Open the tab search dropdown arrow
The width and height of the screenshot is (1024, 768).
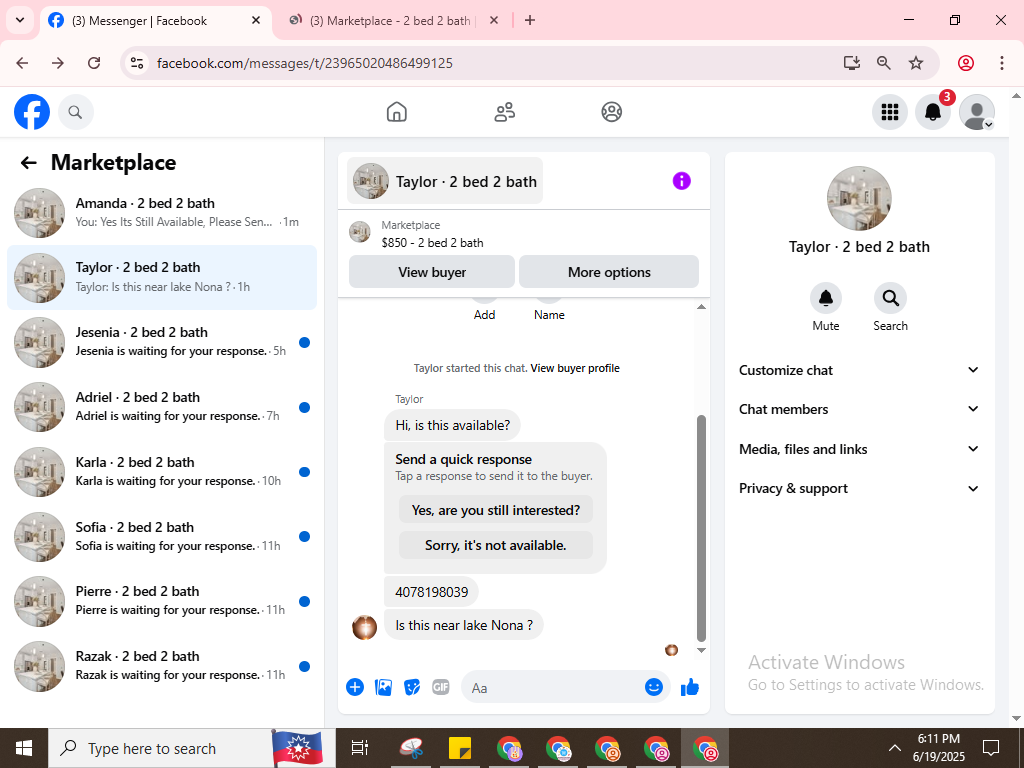[x=20, y=20]
